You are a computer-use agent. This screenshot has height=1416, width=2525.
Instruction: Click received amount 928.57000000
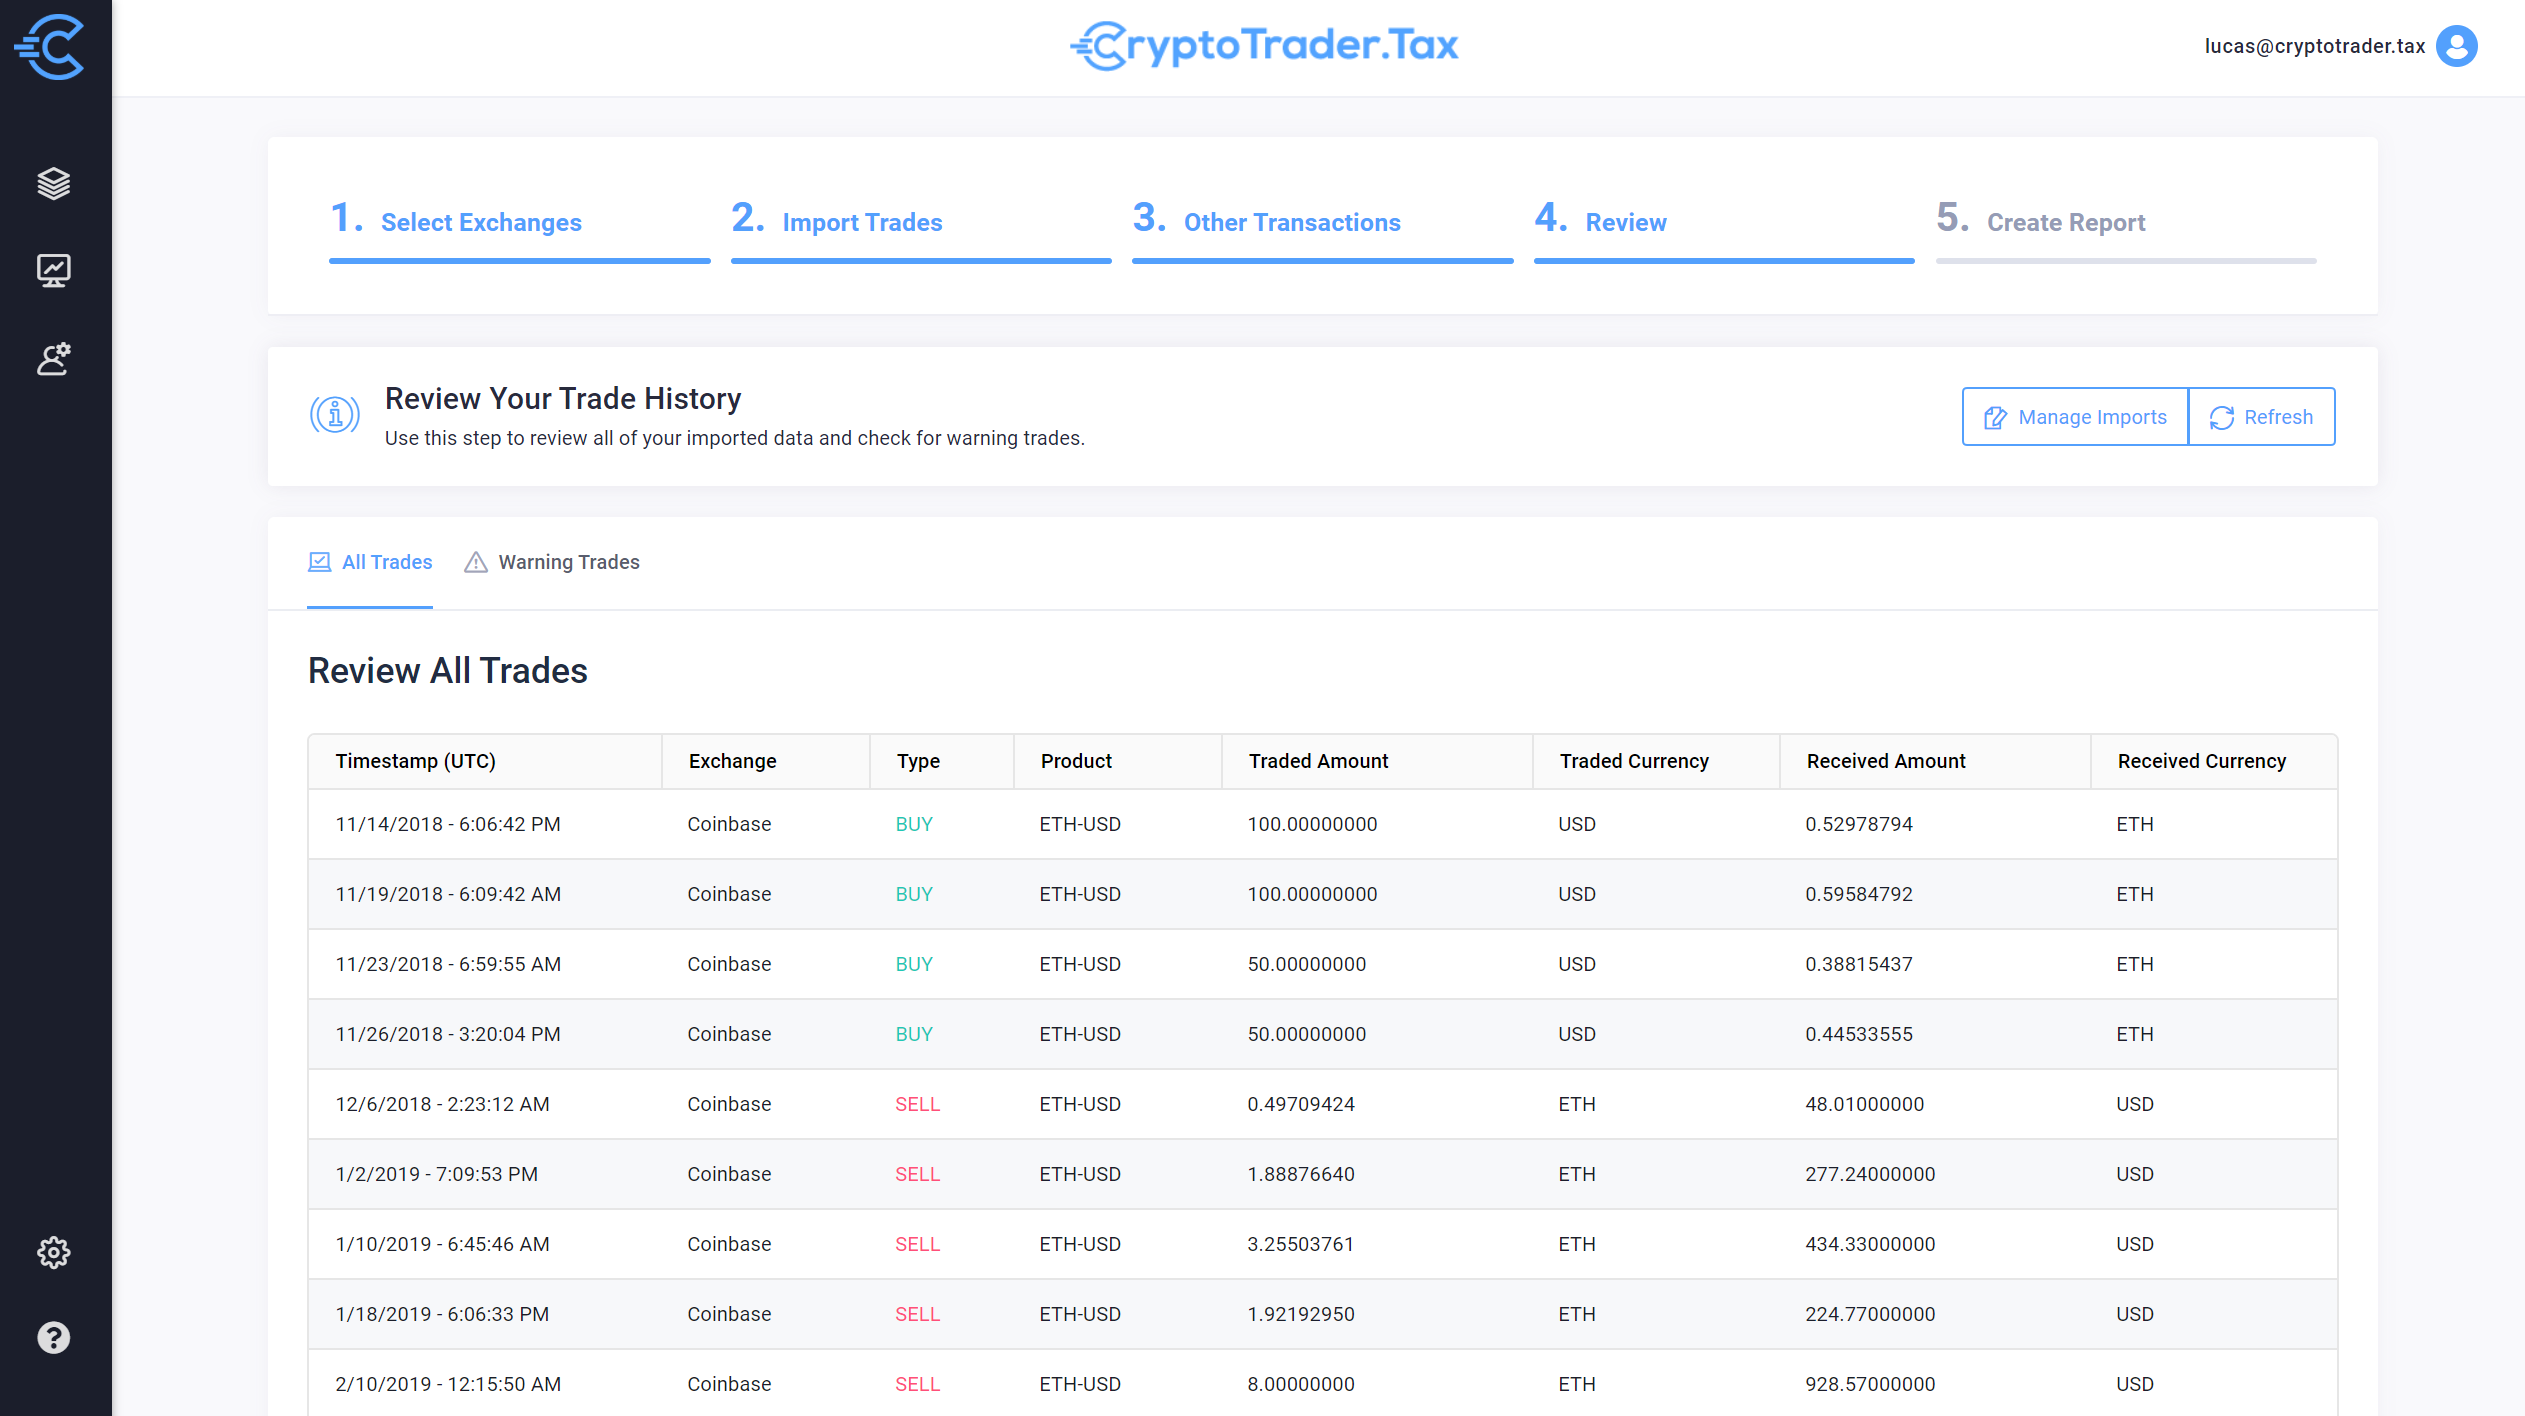pos(1870,1384)
